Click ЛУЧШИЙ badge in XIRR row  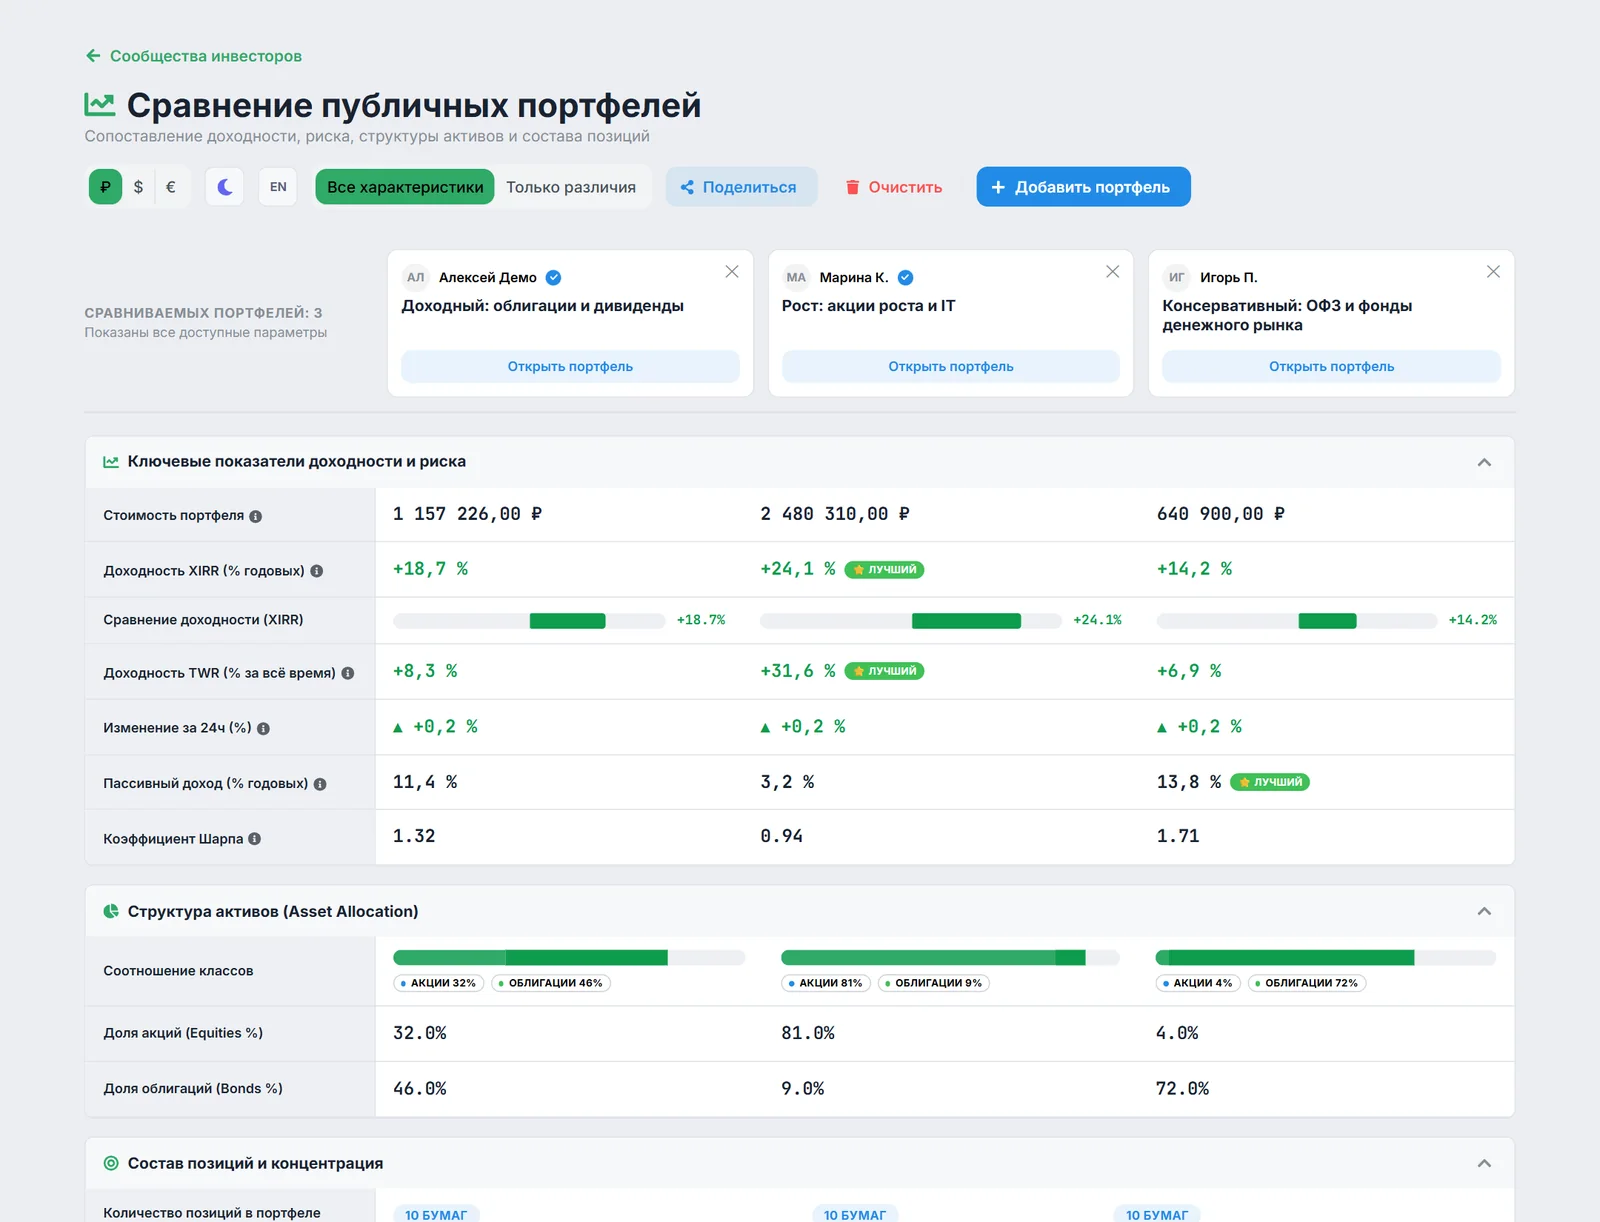pos(884,570)
